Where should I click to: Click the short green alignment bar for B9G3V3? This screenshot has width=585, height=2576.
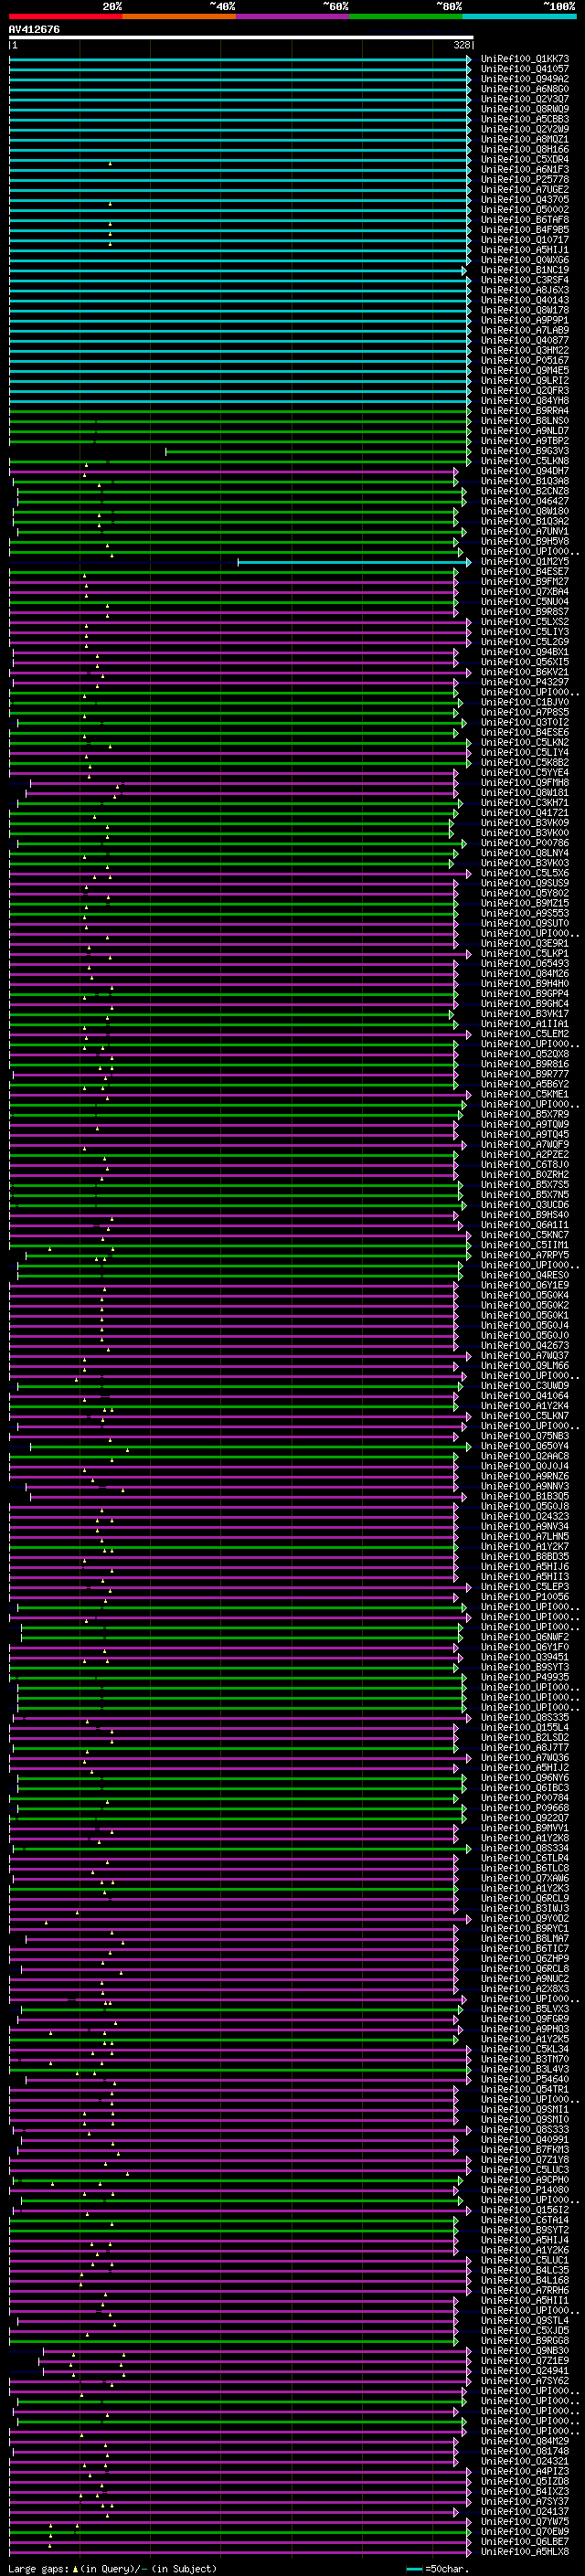[317, 451]
